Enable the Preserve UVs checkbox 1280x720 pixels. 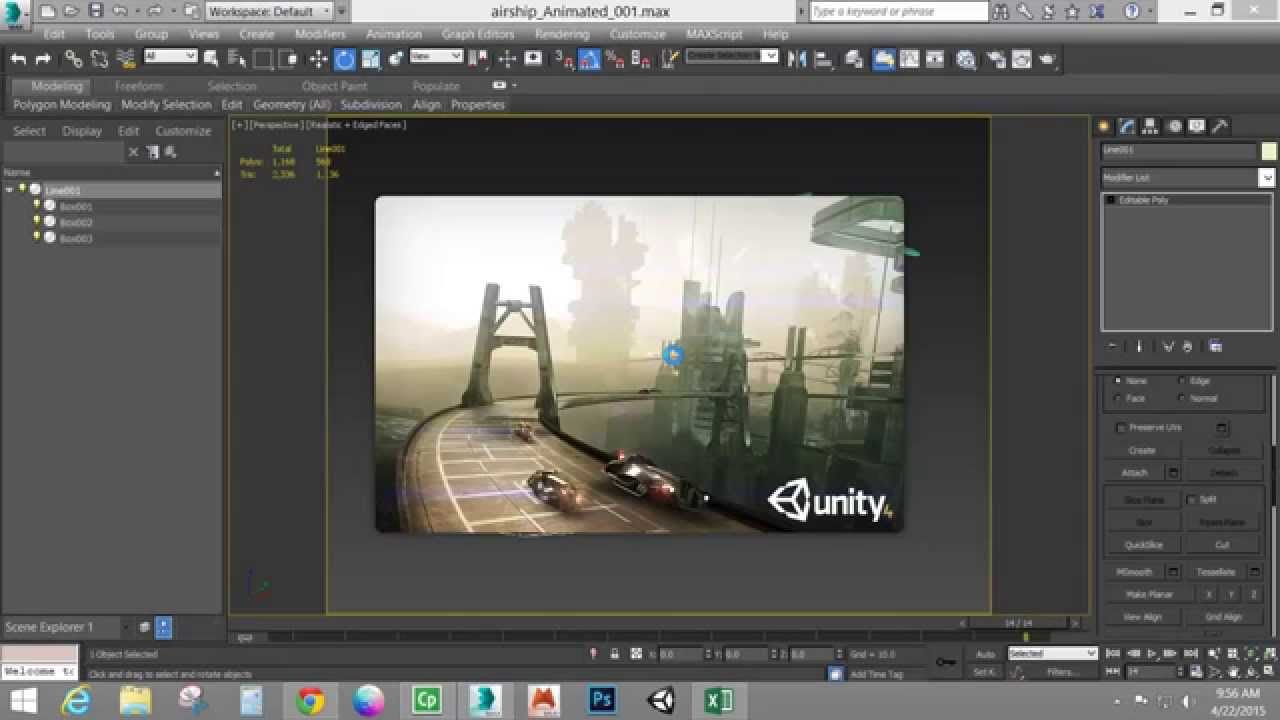coord(1120,427)
